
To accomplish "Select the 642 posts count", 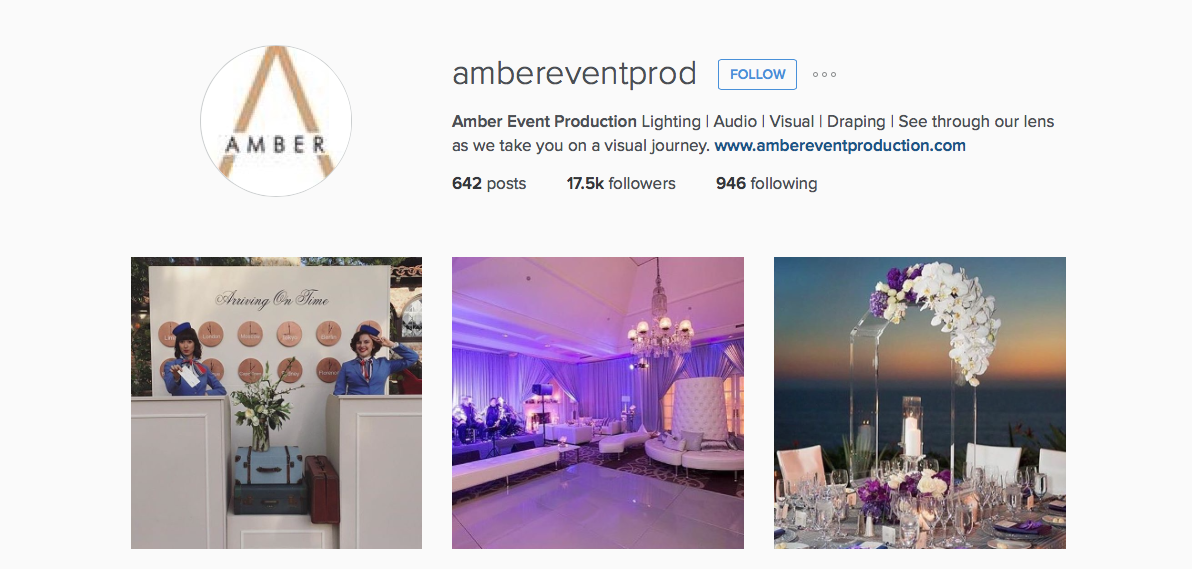I will pos(489,183).
